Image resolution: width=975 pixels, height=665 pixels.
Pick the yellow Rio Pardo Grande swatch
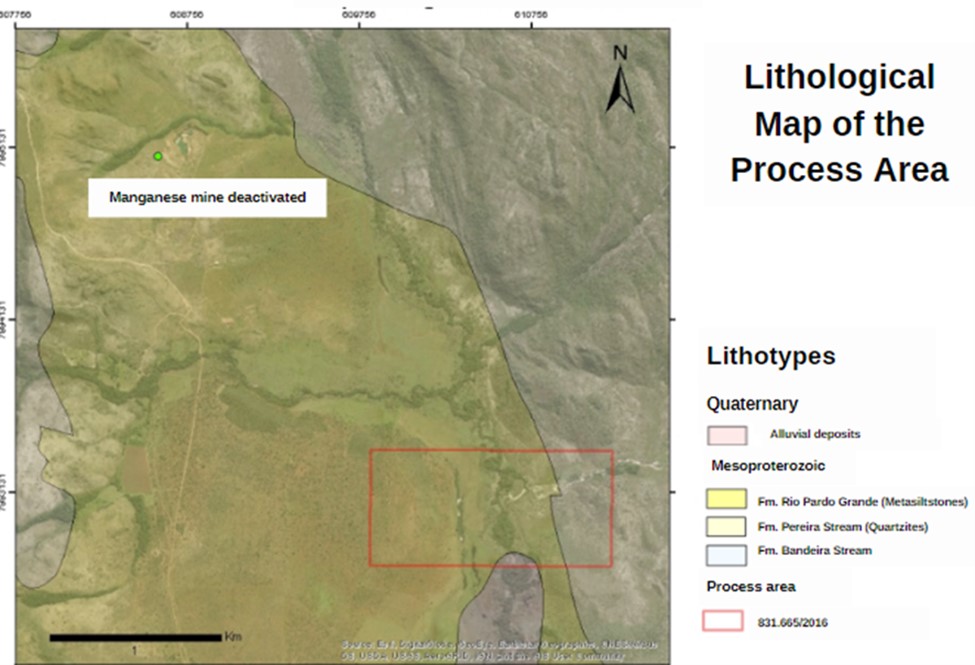point(727,499)
